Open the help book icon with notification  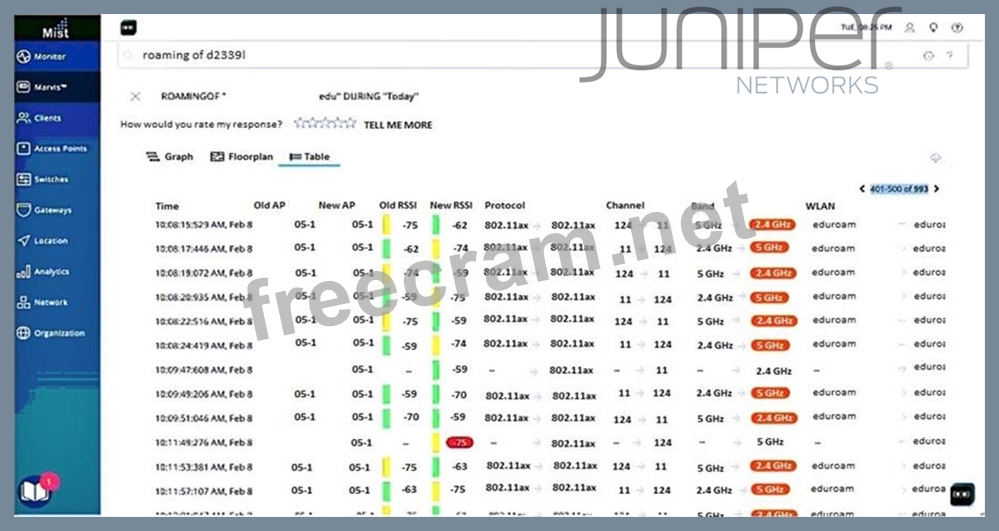pos(34,491)
